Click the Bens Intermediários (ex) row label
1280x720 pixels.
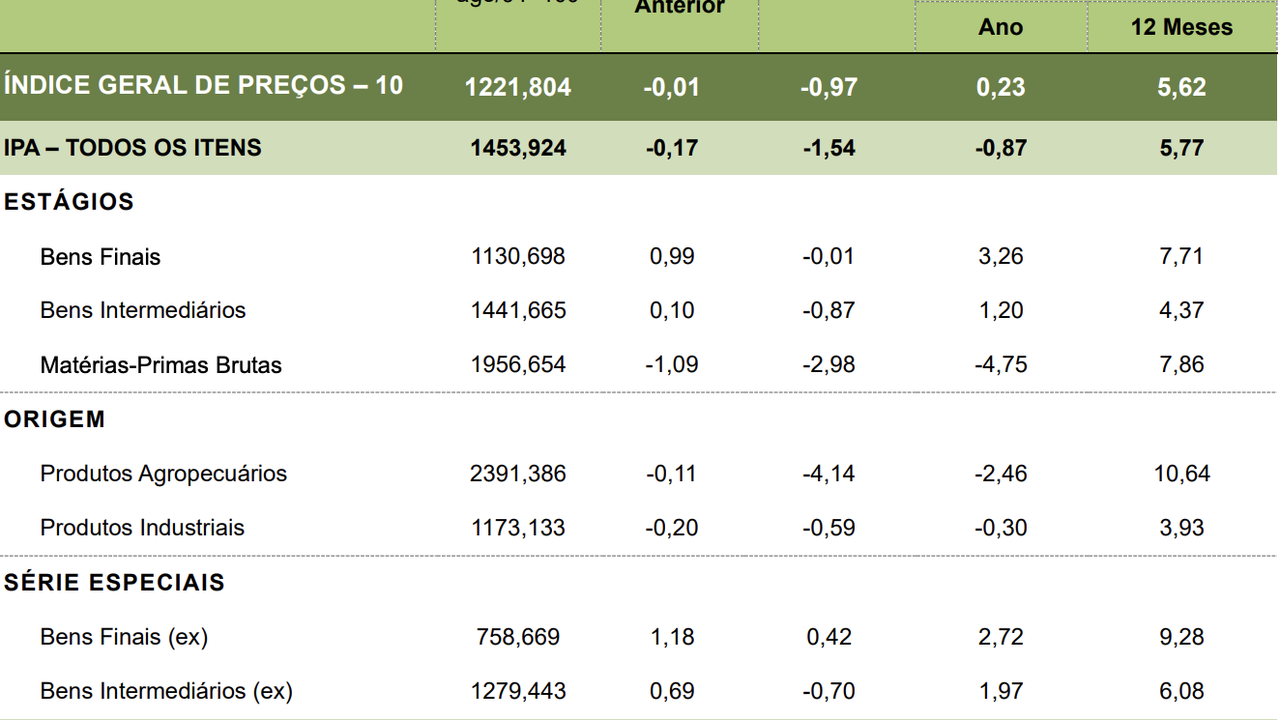[166, 691]
